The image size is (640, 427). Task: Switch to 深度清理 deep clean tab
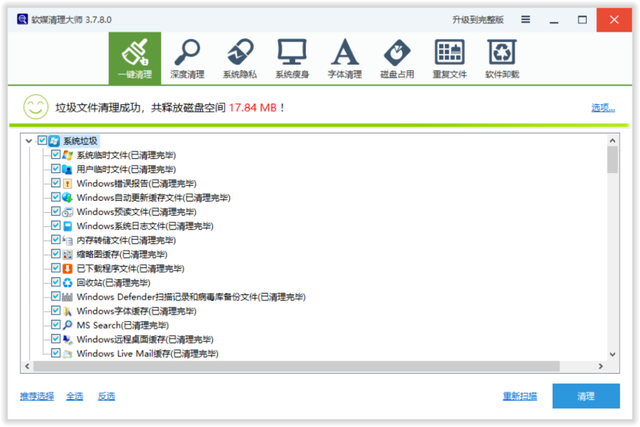click(187, 58)
